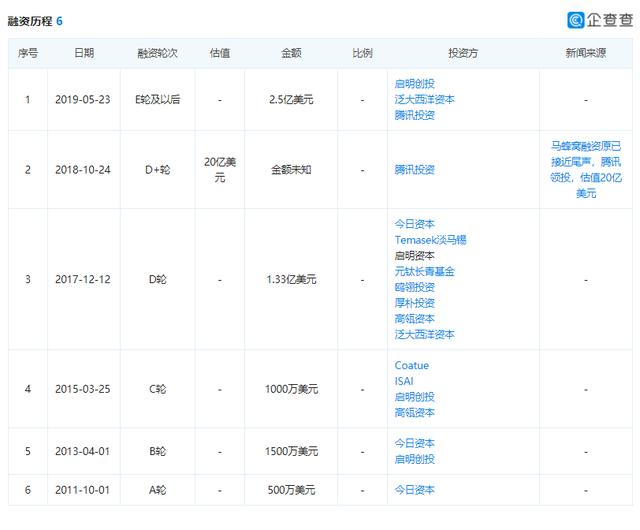
Task: Click the 比例 column header
Action: (362, 53)
